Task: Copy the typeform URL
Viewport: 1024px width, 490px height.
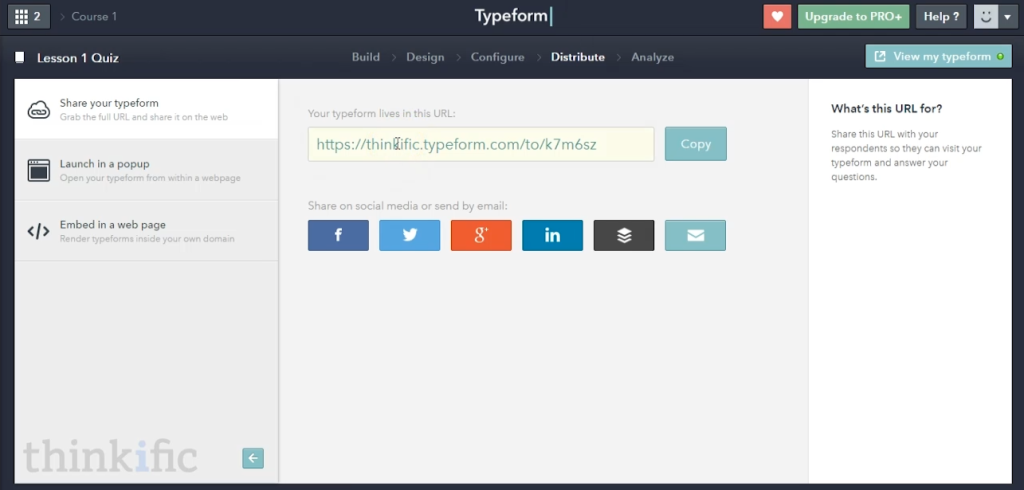Action: (696, 144)
